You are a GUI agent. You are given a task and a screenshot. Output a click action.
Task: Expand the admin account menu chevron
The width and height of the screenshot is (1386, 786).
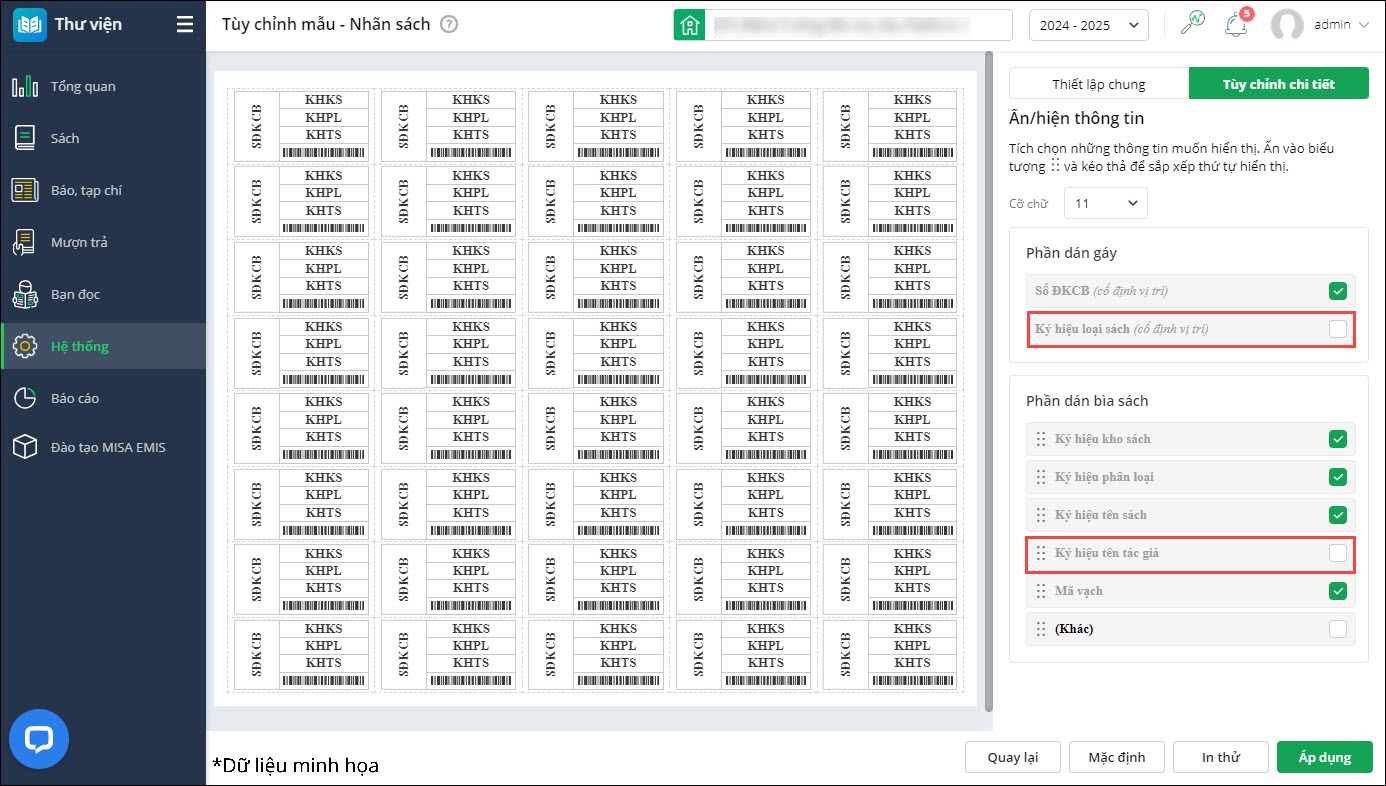1364,25
